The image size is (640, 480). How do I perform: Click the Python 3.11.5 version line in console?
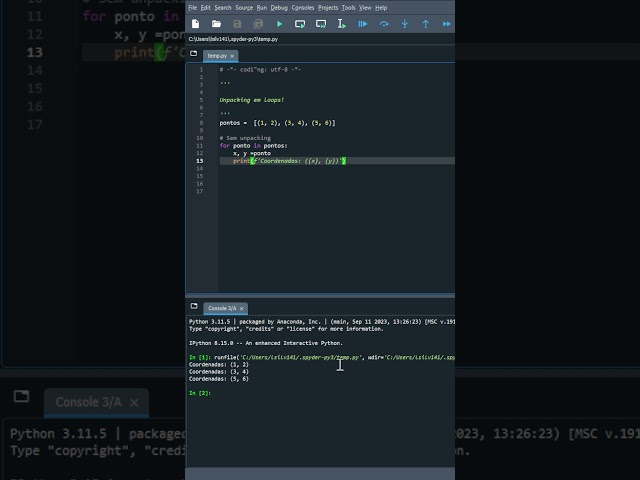(322, 322)
